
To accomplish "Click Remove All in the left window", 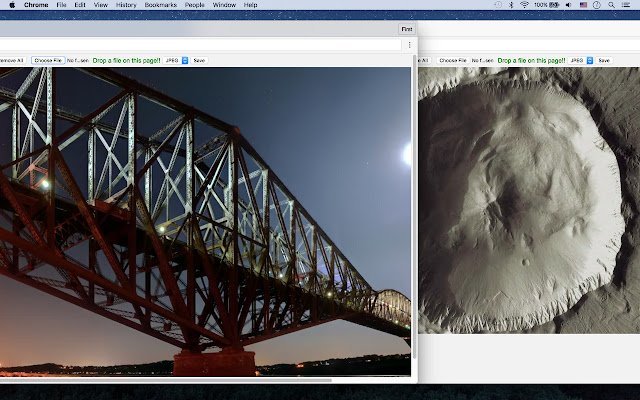I will 13,60.
